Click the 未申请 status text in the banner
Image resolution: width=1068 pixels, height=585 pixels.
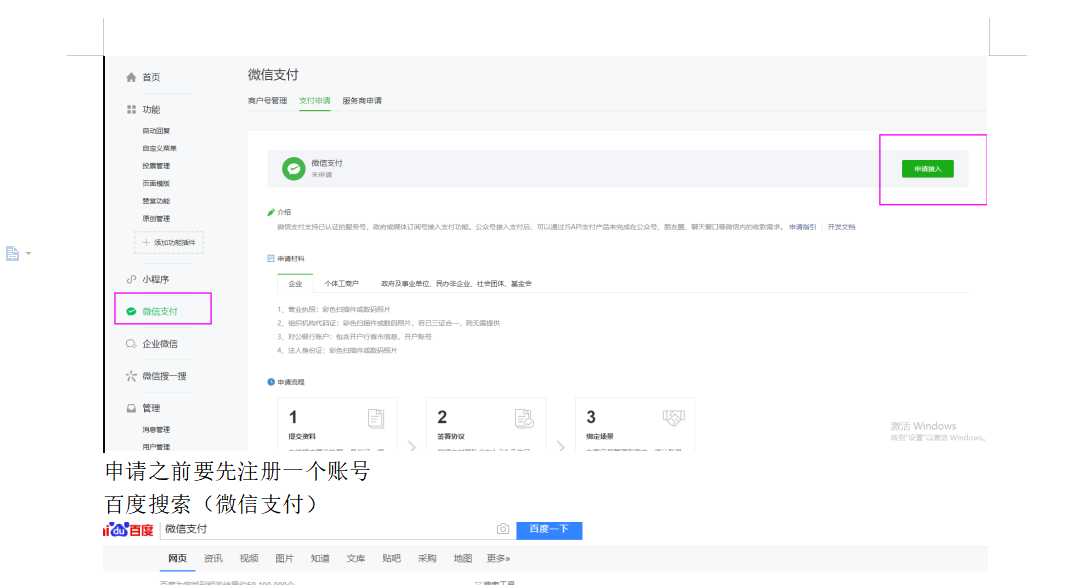point(321,175)
